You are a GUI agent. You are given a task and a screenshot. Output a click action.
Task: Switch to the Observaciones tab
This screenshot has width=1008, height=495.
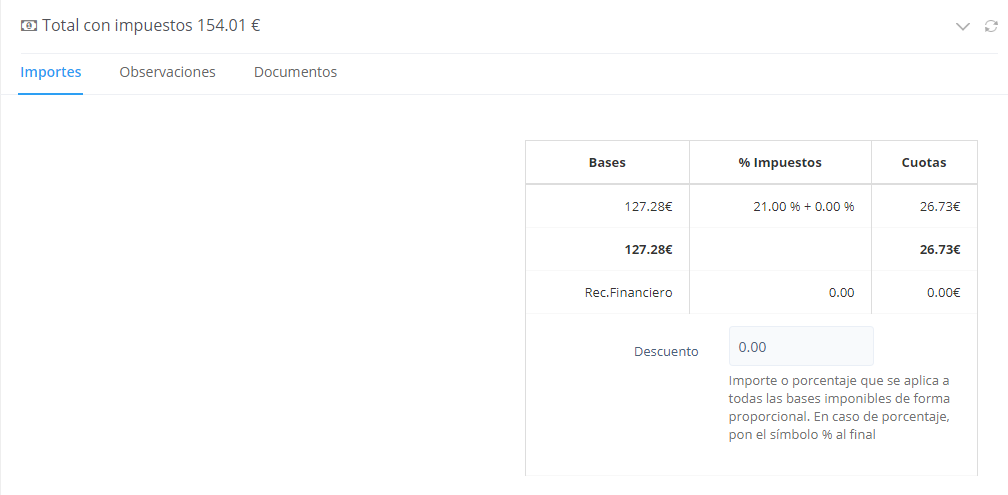point(167,72)
